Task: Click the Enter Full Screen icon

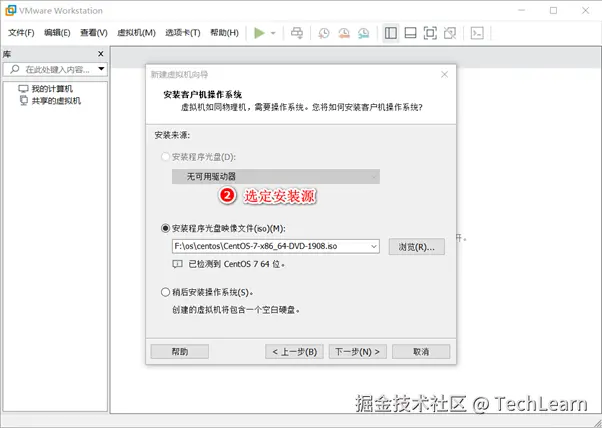Action: (x=430, y=33)
